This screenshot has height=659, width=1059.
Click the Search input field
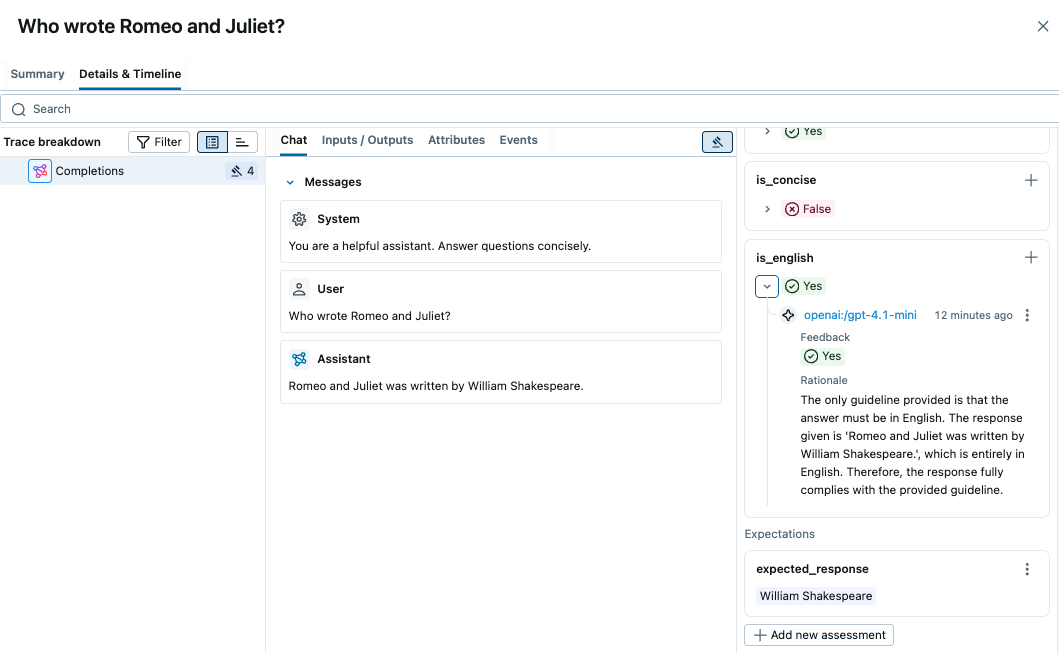tap(530, 109)
